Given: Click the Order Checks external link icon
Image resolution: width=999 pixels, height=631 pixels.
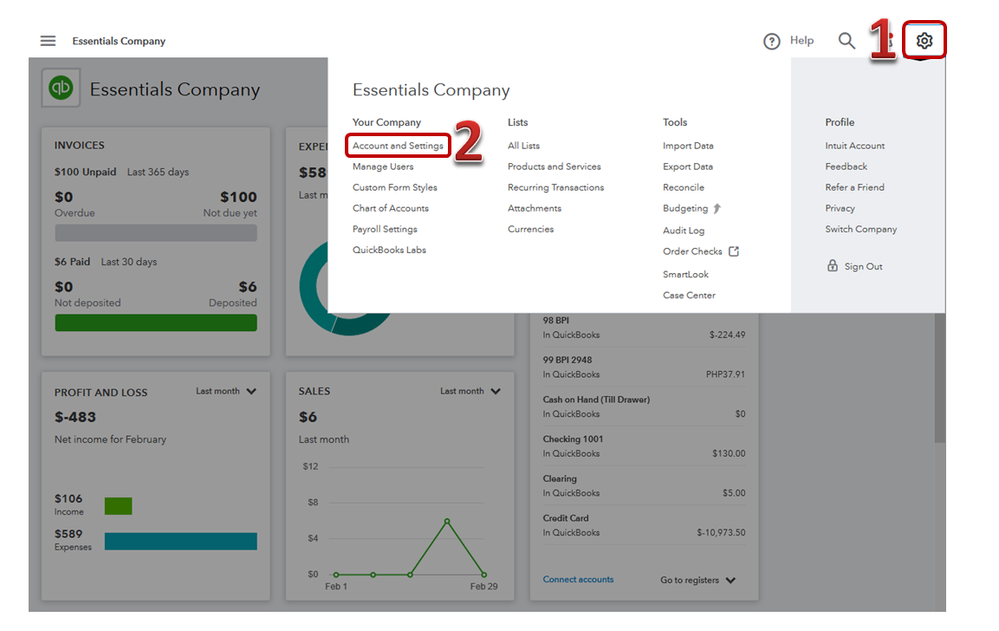Looking at the screenshot, I should click(x=734, y=251).
